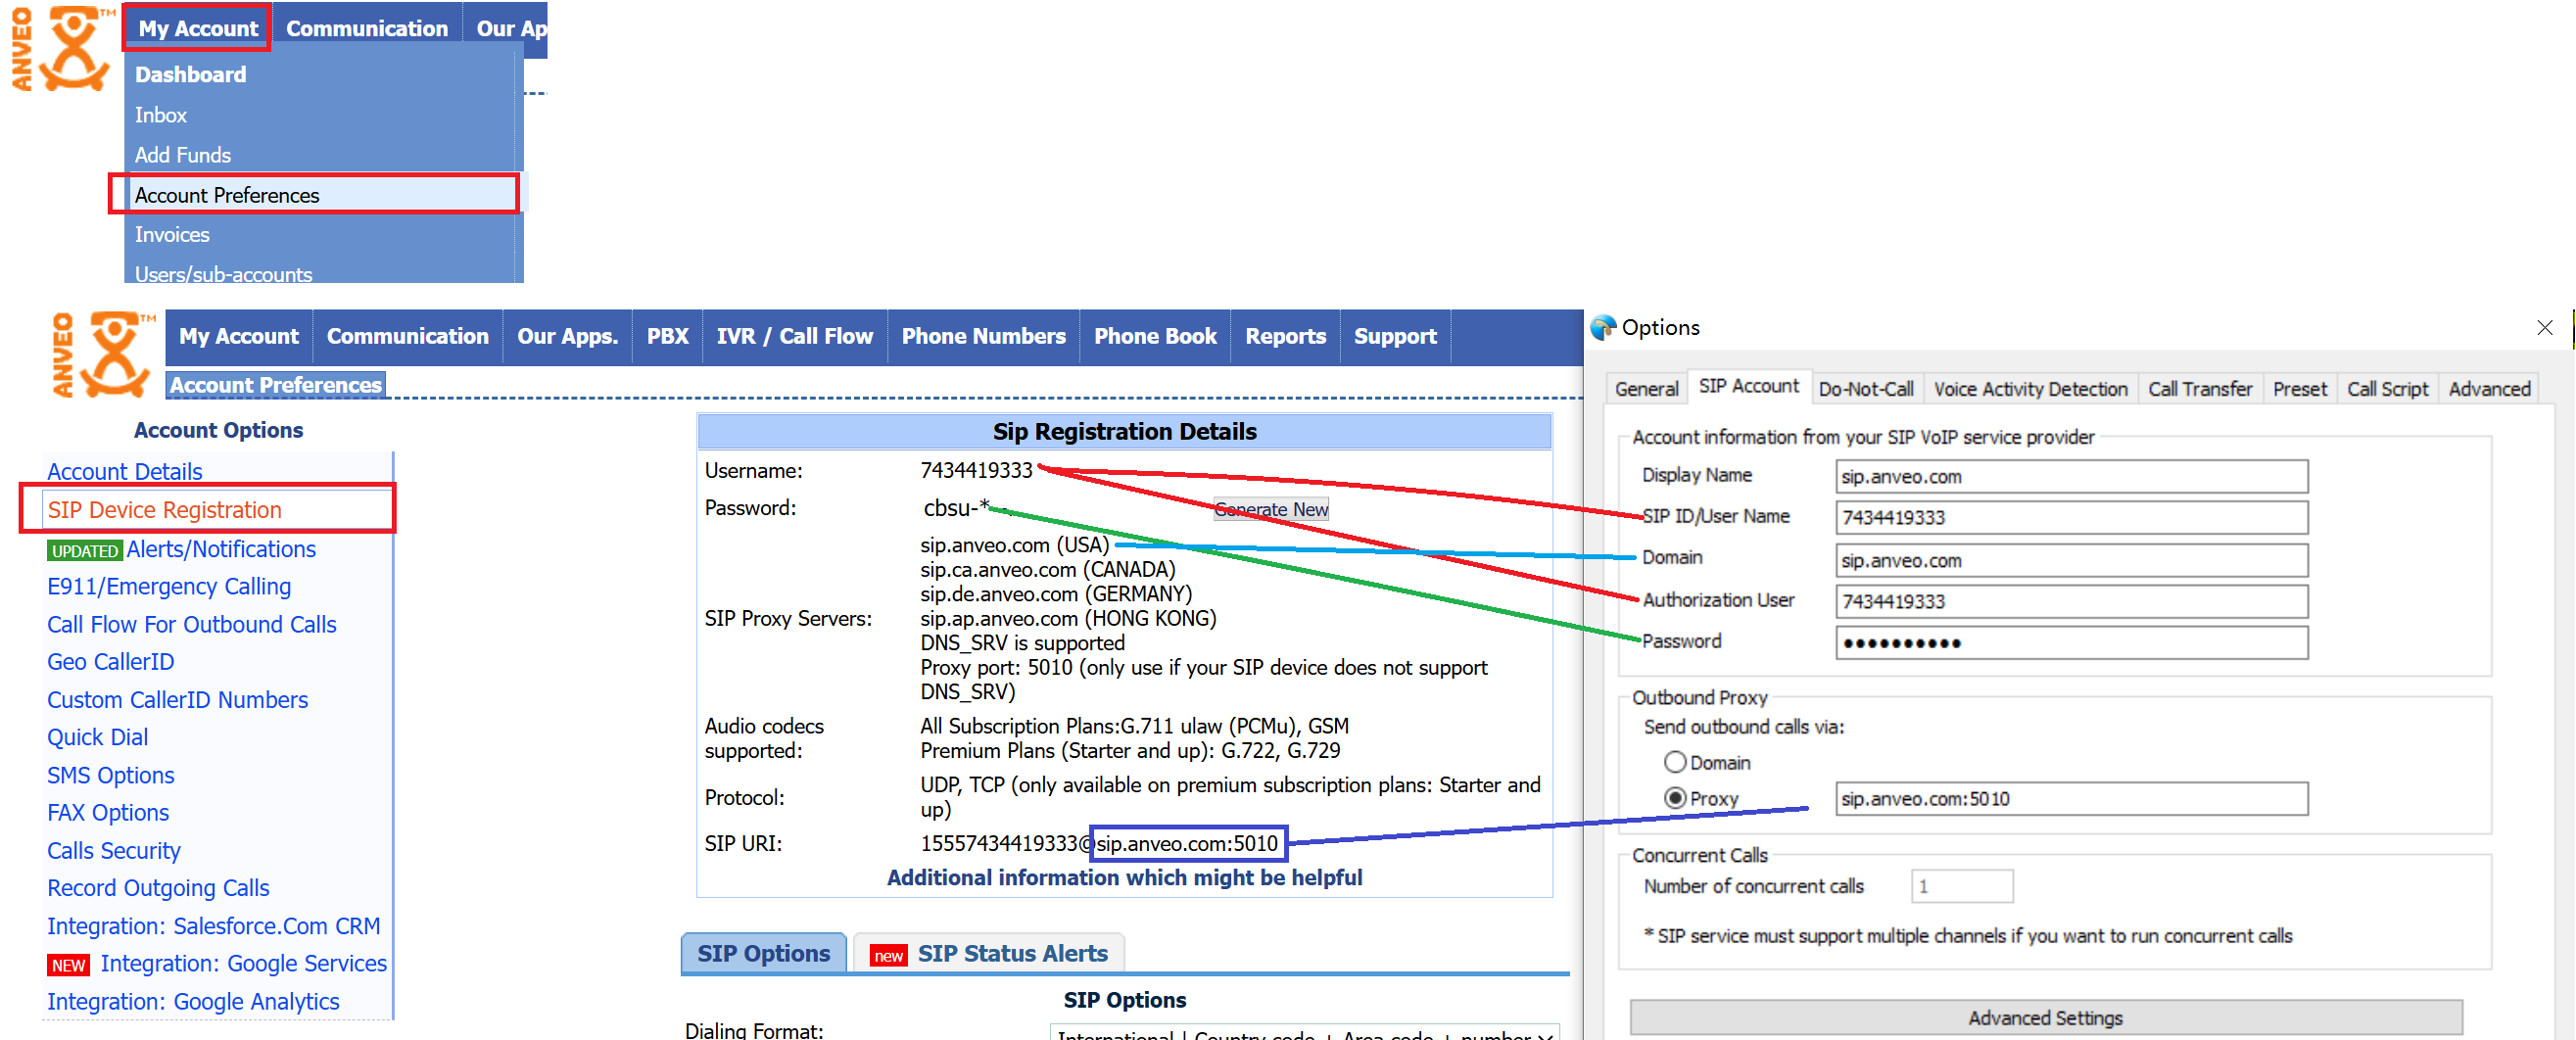Click the Account Preferences breadcrumb
This screenshot has height=1040, width=2576.
click(275, 385)
